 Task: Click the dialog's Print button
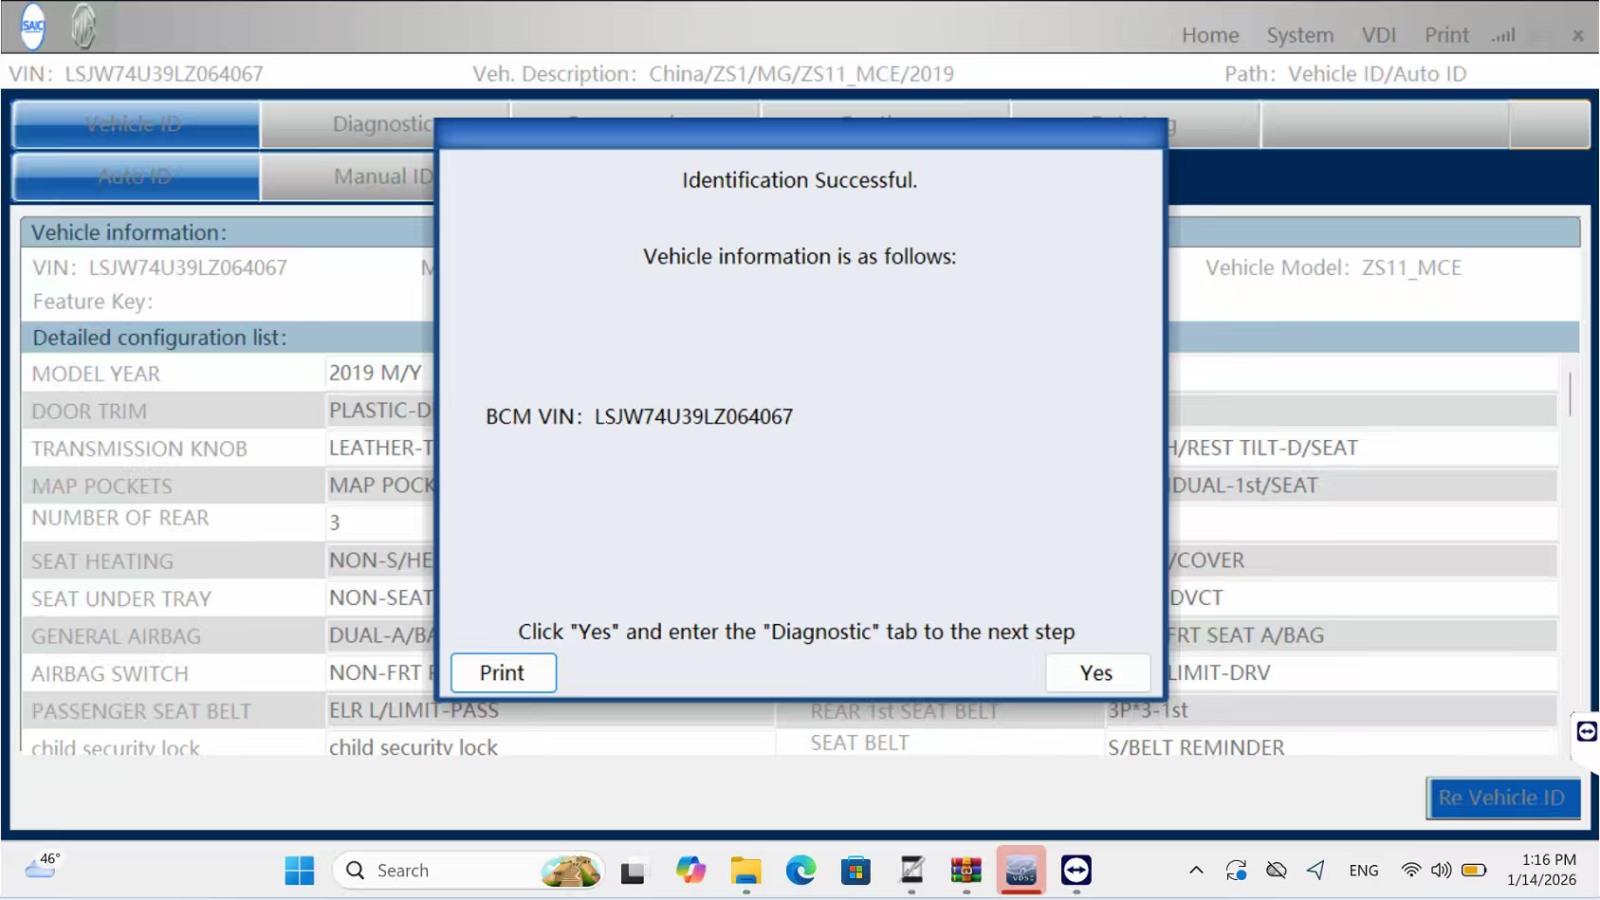pos(503,673)
